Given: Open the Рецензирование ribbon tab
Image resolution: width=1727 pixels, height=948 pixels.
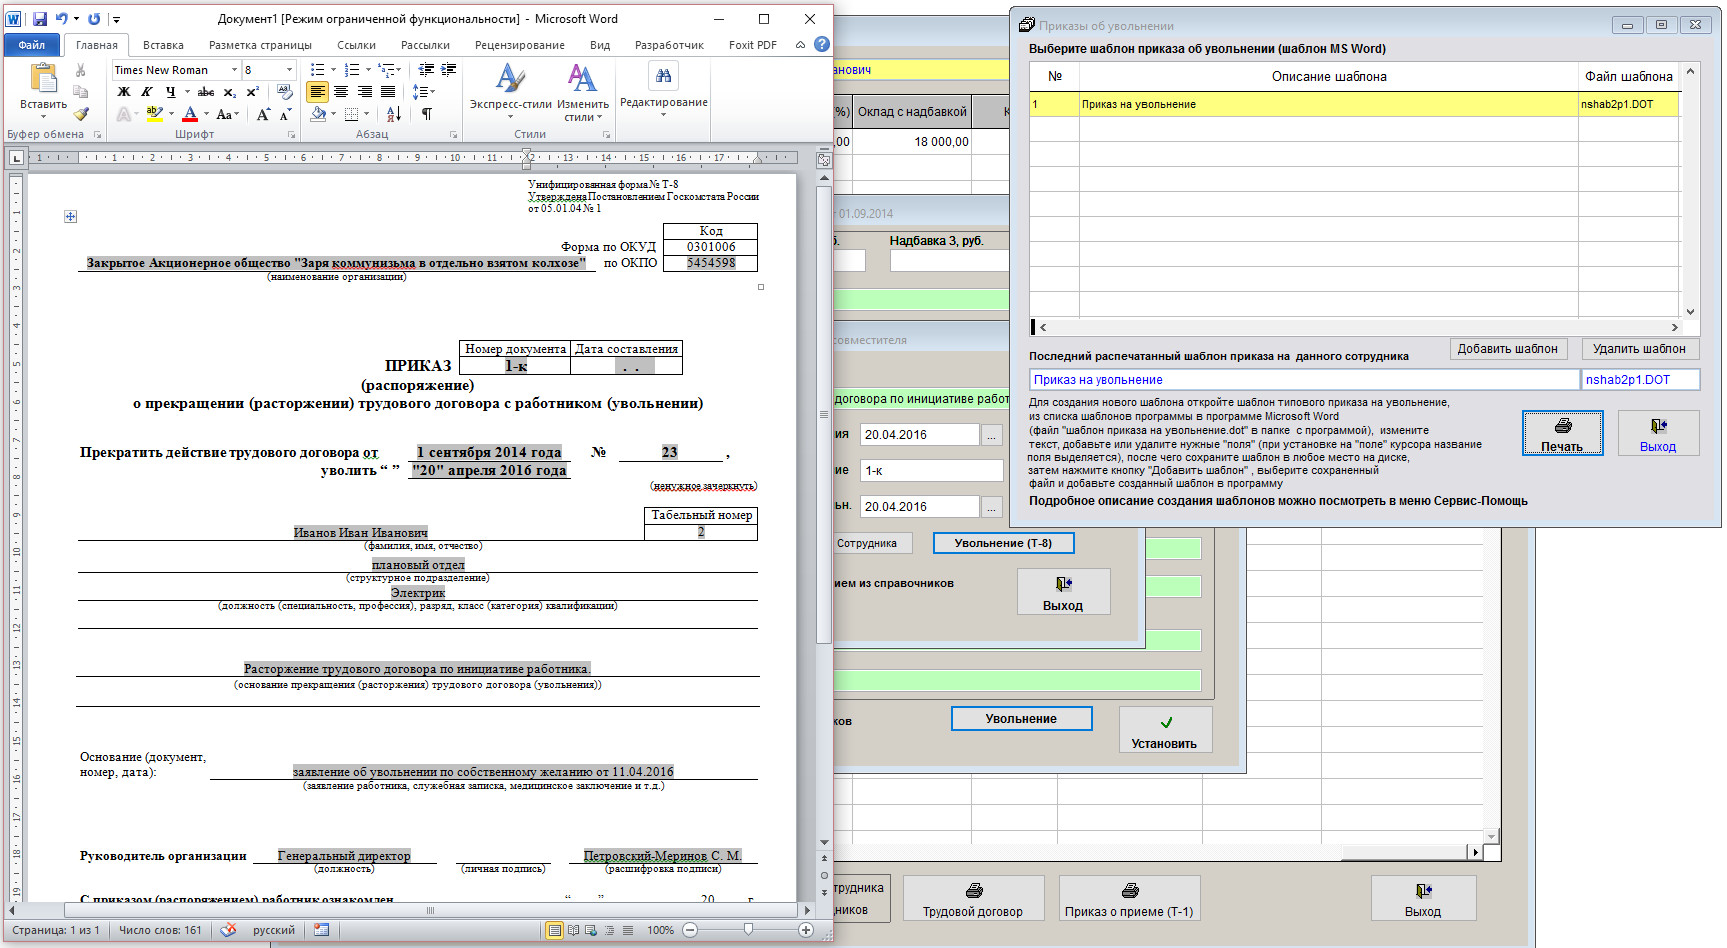Looking at the screenshot, I should [519, 45].
